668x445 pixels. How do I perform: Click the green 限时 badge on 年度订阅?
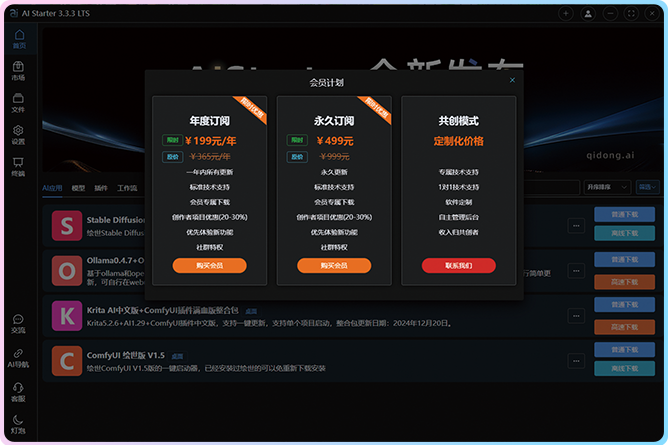(172, 140)
